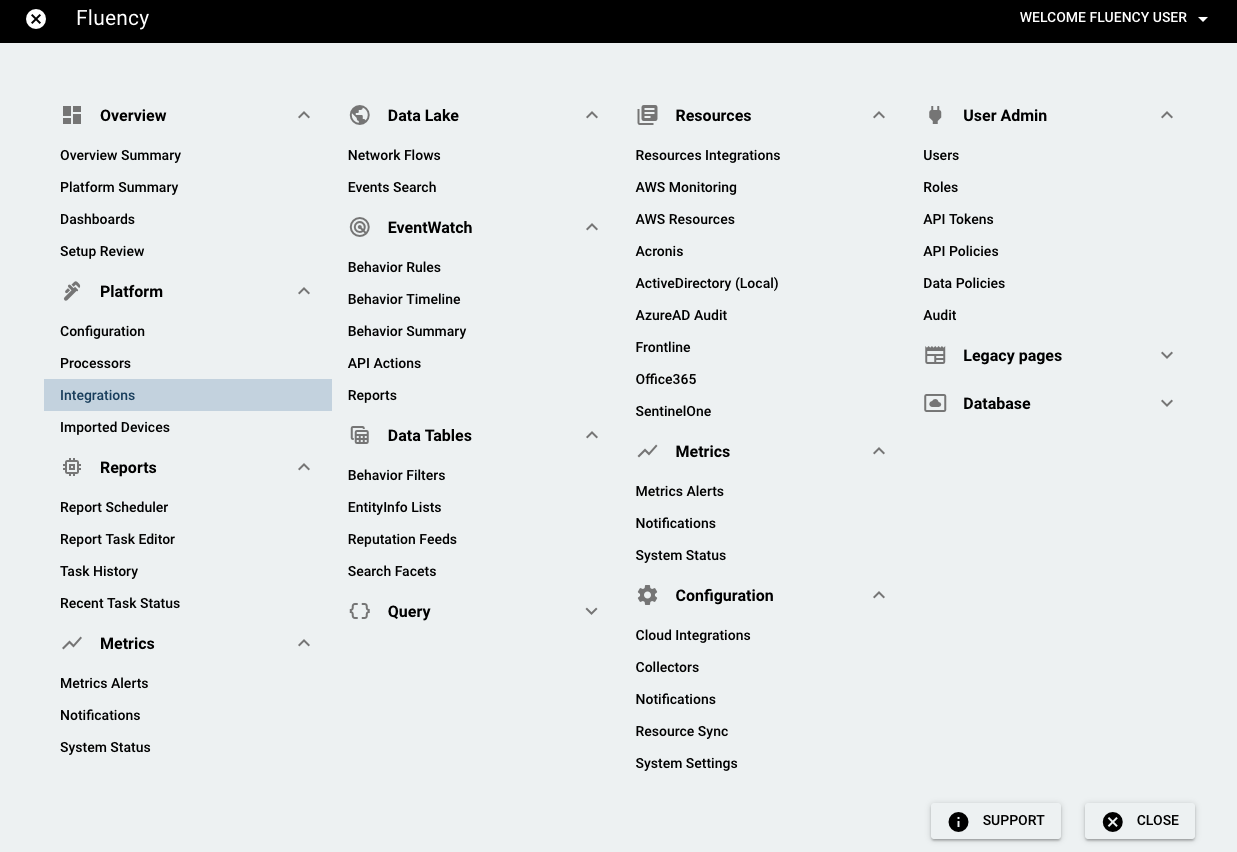Collapse the EventWatch section chevron
This screenshot has width=1237, height=852.
(592, 227)
